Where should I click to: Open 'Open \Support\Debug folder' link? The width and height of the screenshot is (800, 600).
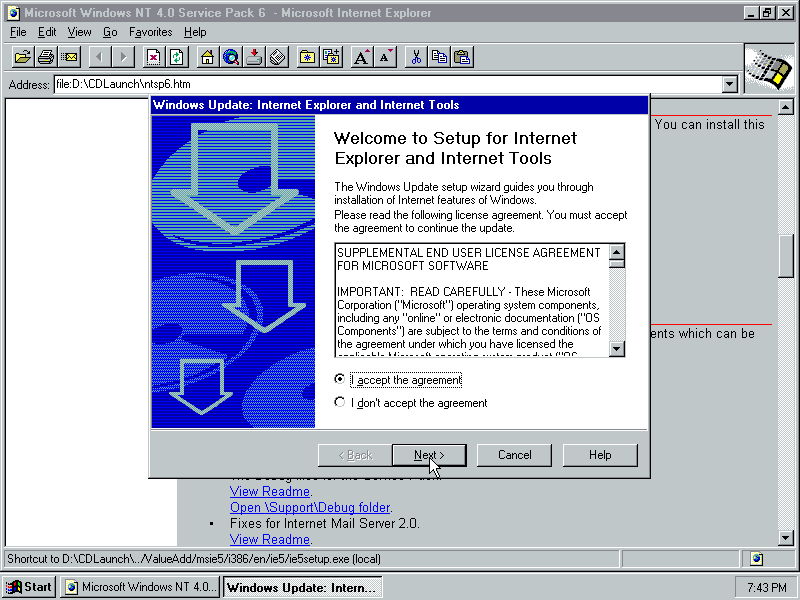pyautogui.click(x=310, y=507)
